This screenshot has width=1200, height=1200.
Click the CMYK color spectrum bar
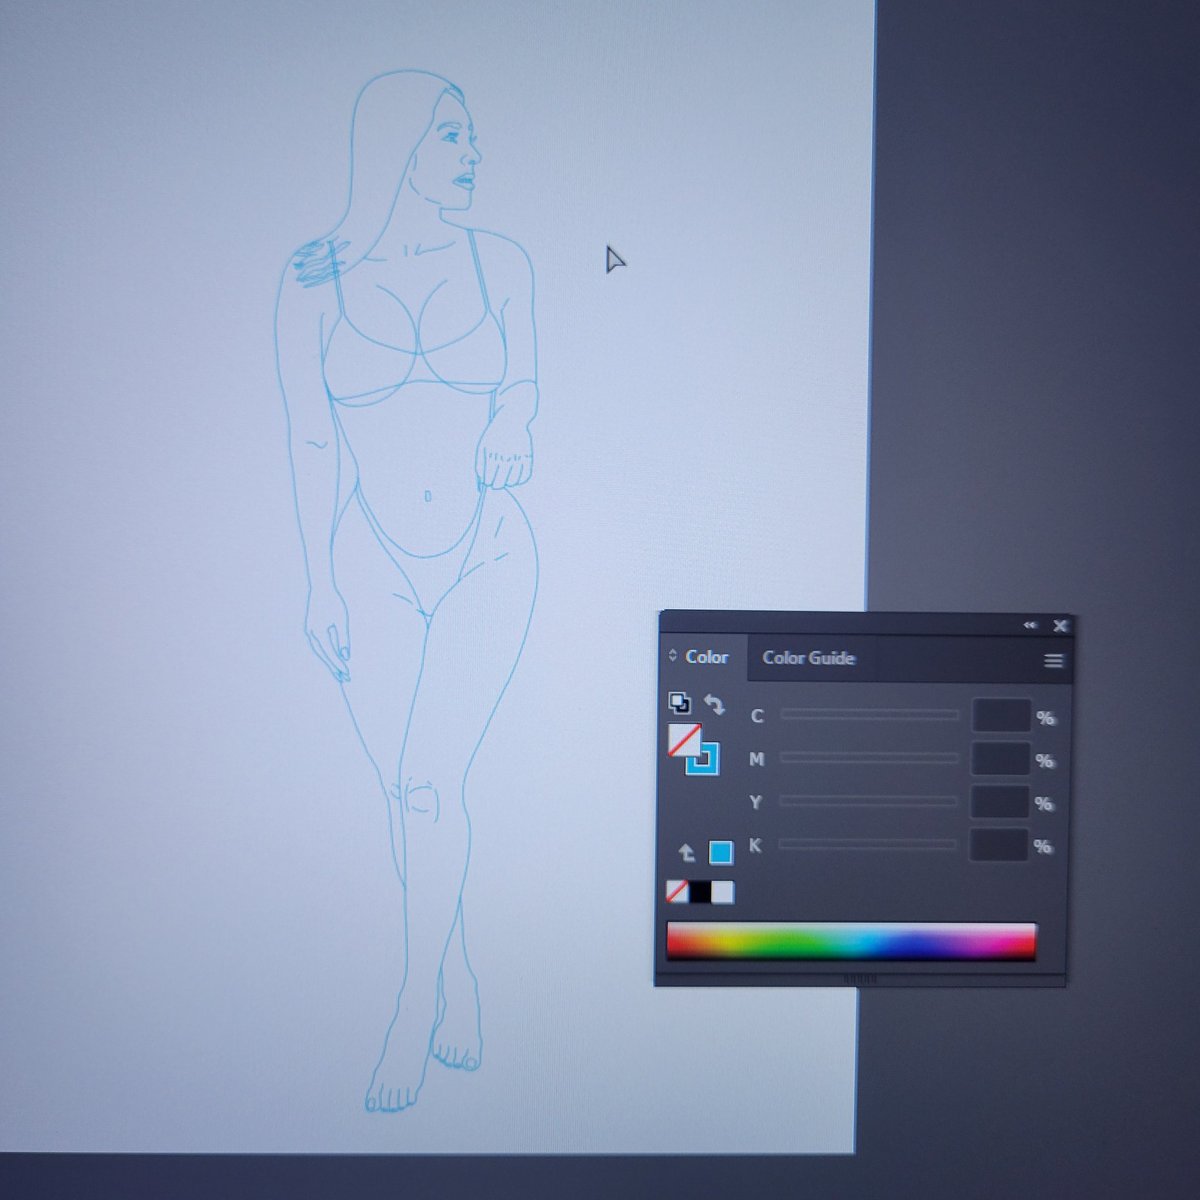(851, 941)
